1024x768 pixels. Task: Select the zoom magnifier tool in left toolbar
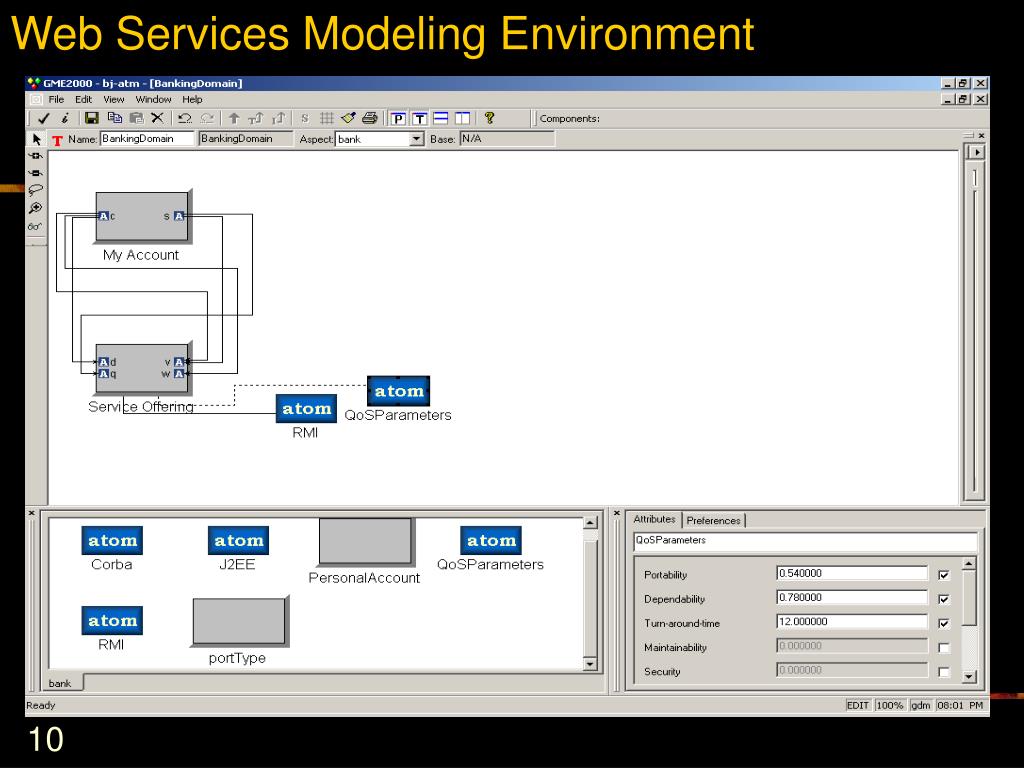pos(36,208)
